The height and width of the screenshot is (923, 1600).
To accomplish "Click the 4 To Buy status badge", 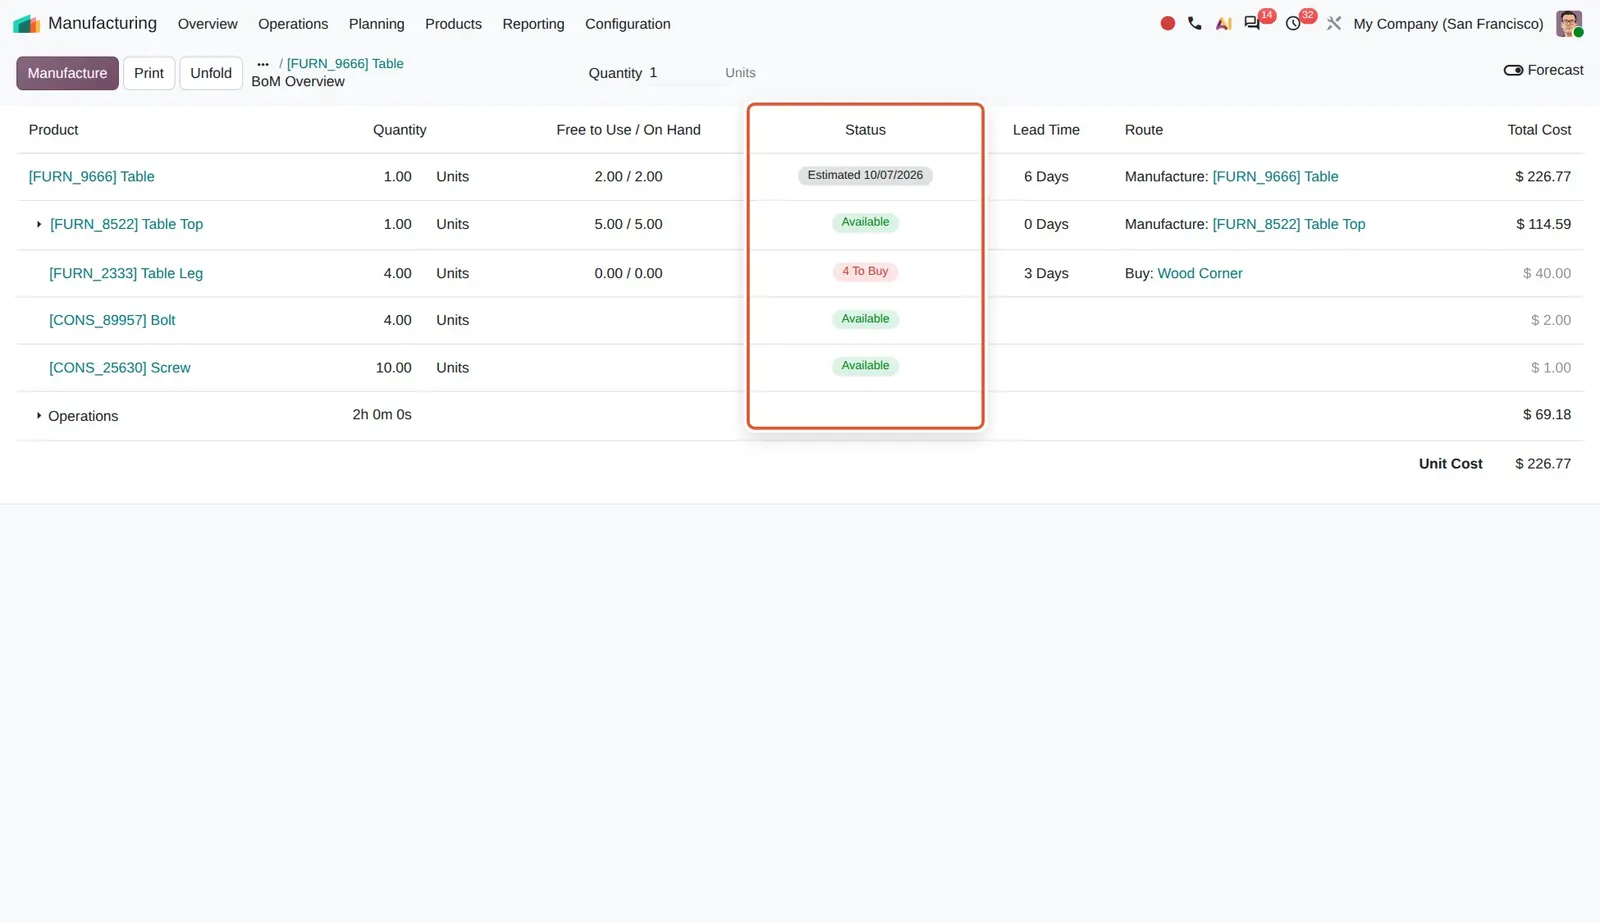I will [x=865, y=271].
